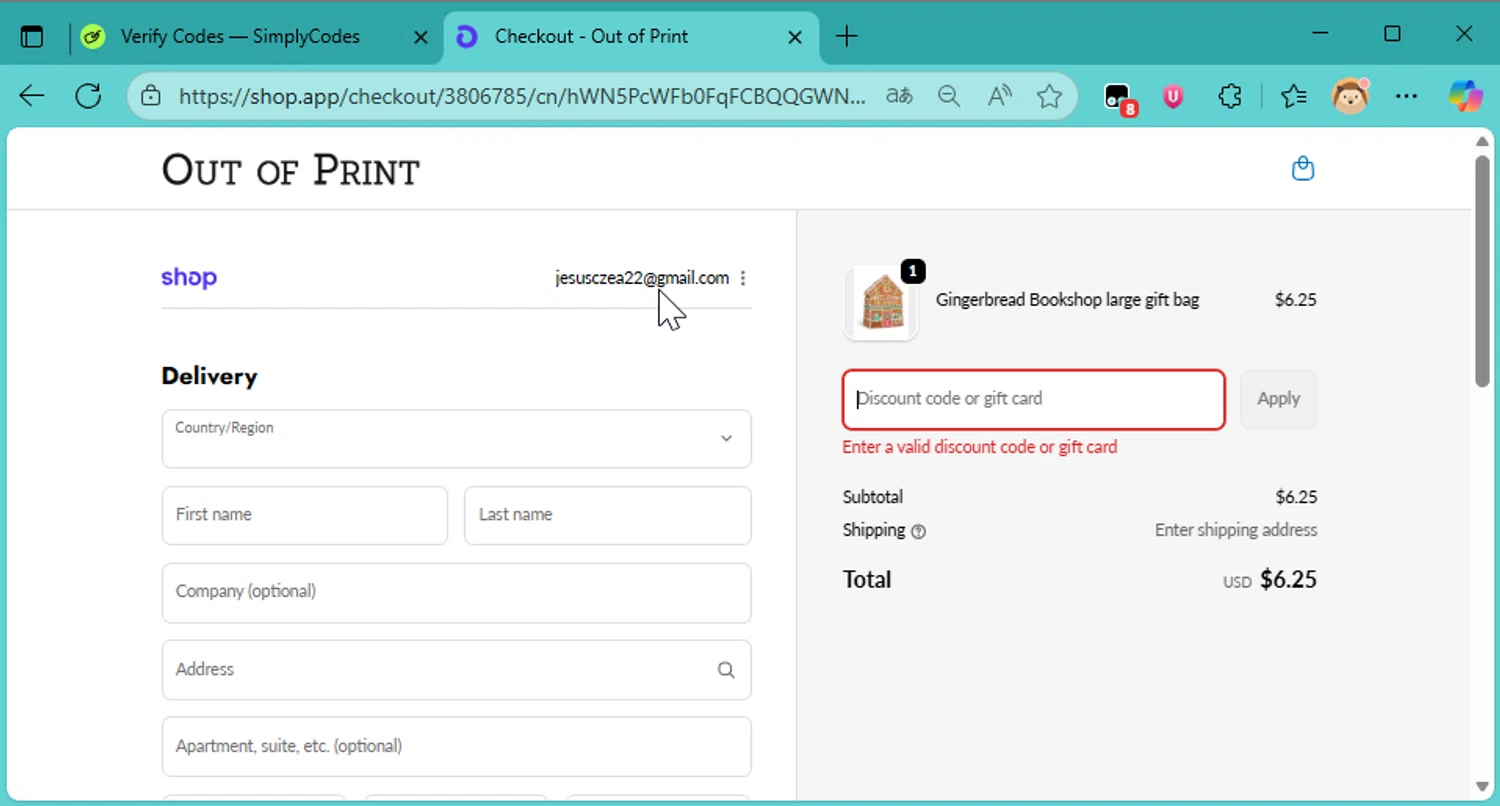Open Settings and more menu
Screen dimensions: 1500x806
point(1406,96)
